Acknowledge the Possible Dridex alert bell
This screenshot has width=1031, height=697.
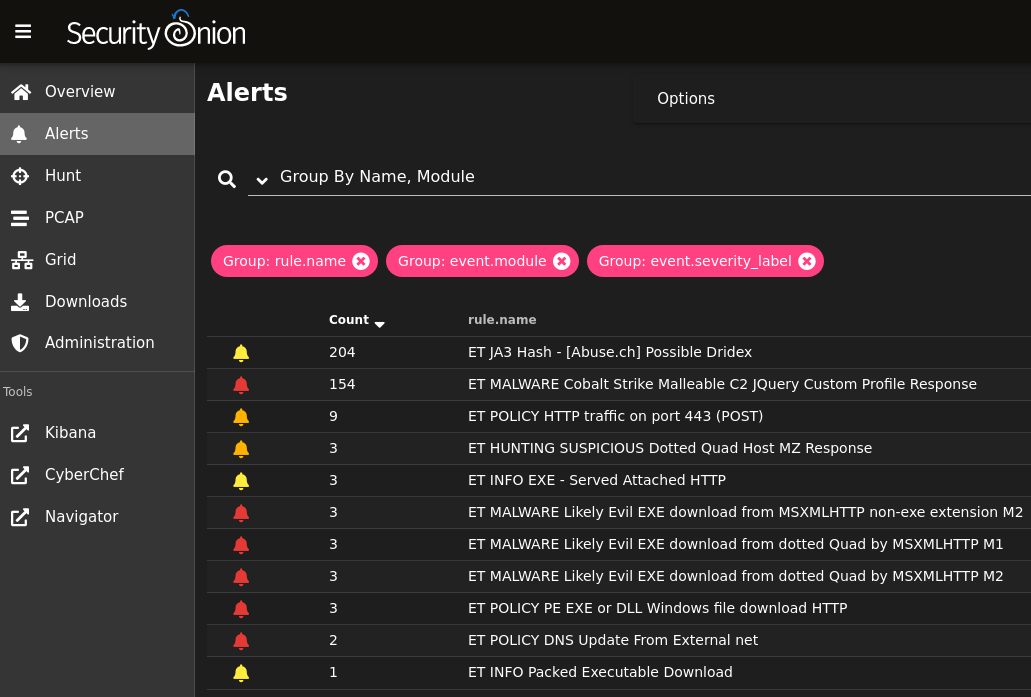click(x=241, y=353)
